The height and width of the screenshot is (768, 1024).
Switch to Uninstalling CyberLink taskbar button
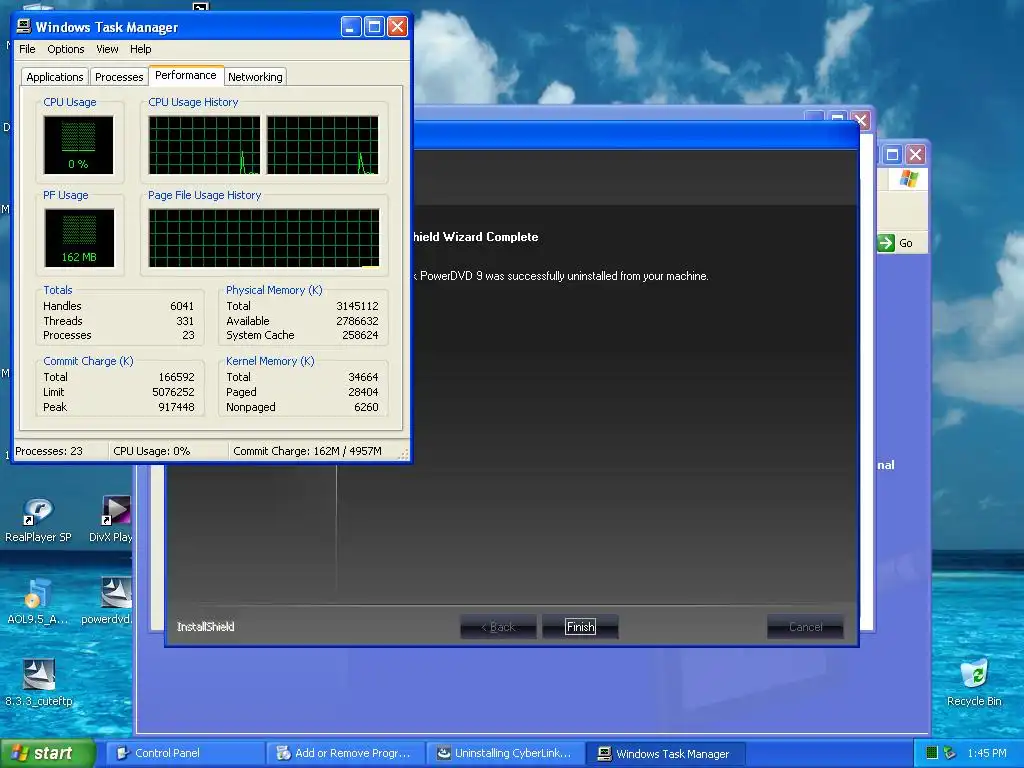(506, 753)
